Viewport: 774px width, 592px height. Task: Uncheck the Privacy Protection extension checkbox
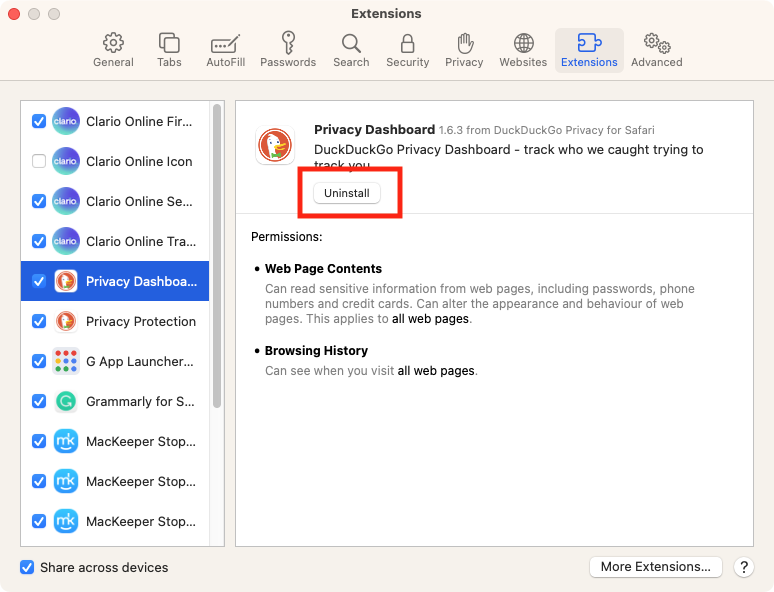pos(39,321)
